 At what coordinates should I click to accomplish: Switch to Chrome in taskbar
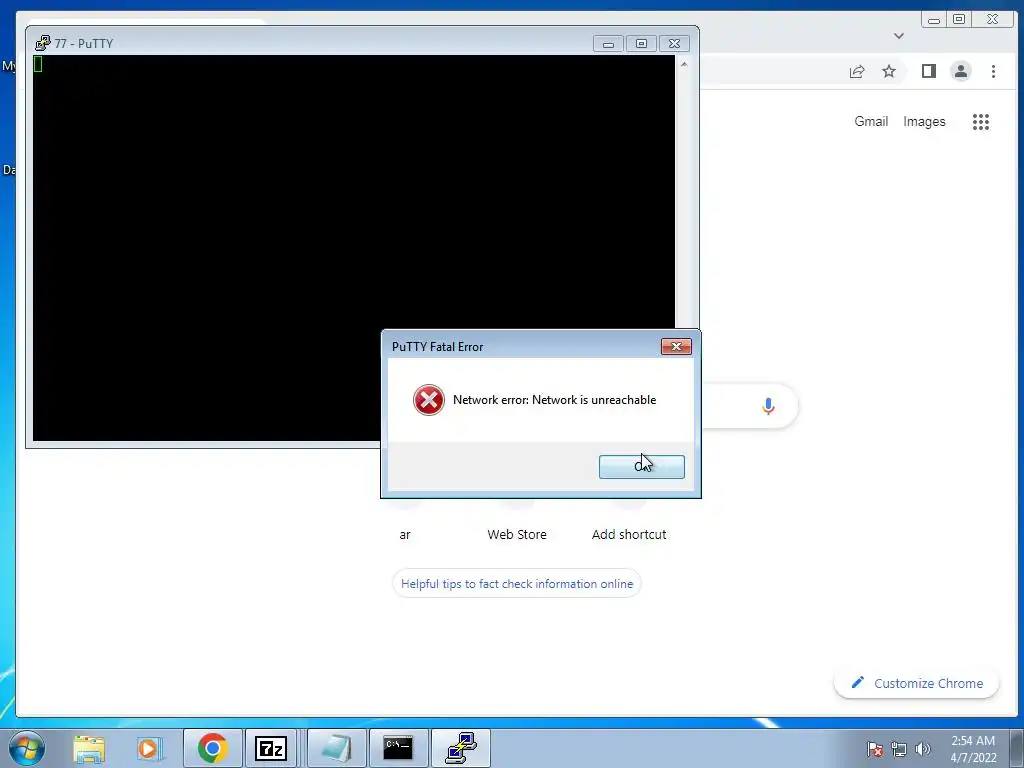(212, 748)
